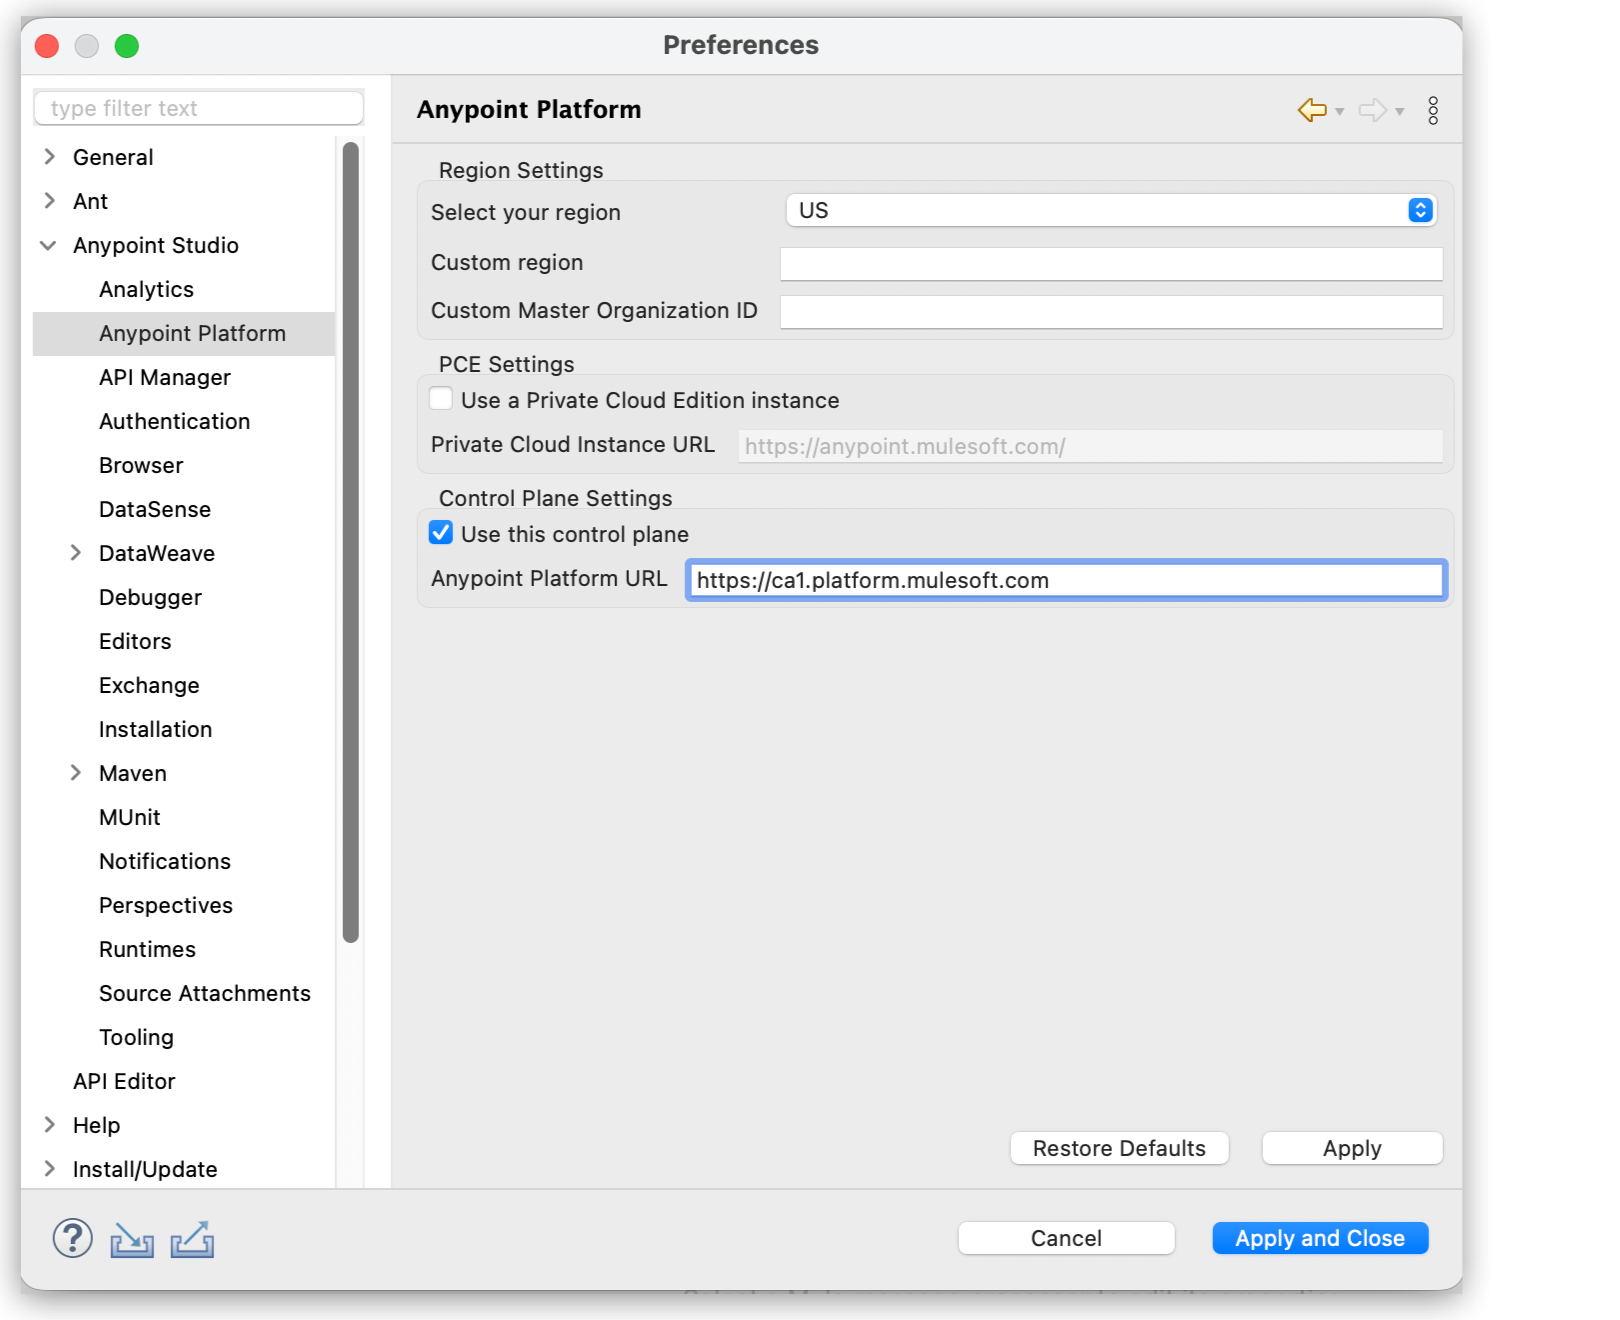The height and width of the screenshot is (1320, 1620).
Task: Open help using the question mark icon
Action: pyautogui.click(x=71, y=1240)
